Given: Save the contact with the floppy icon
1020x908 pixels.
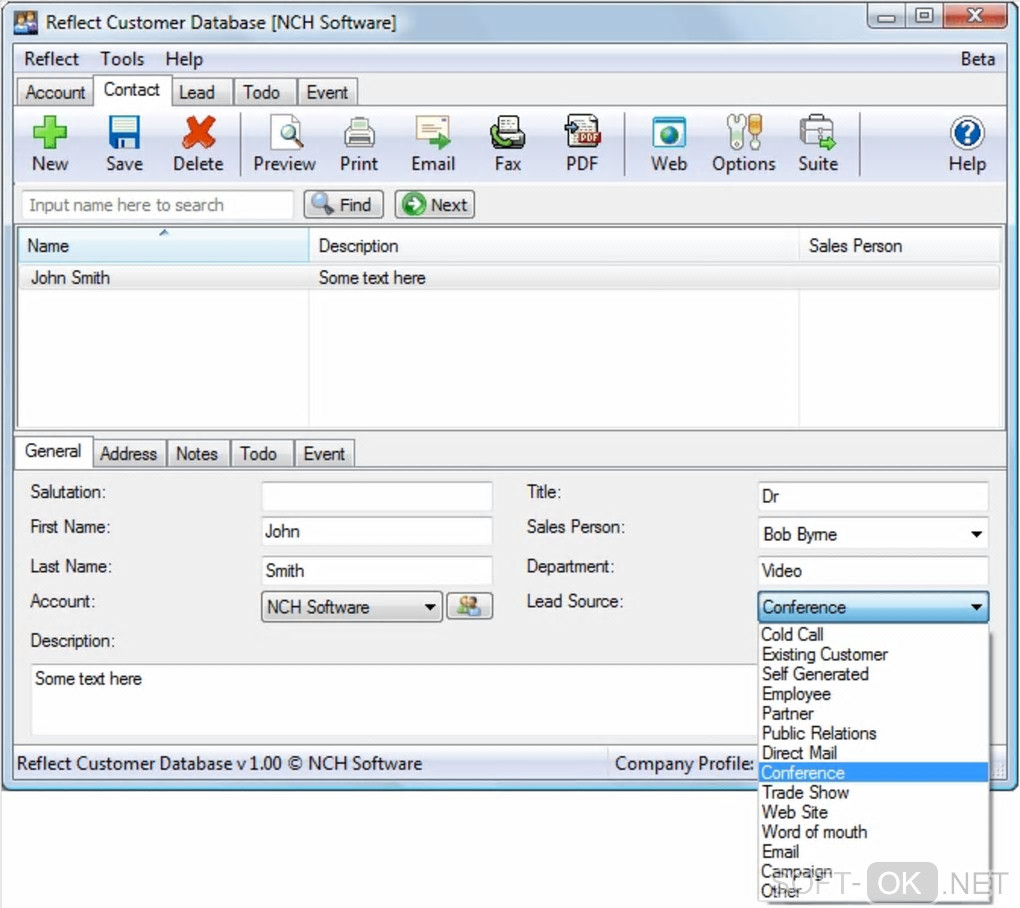Looking at the screenshot, I should [x=124, y=144].
